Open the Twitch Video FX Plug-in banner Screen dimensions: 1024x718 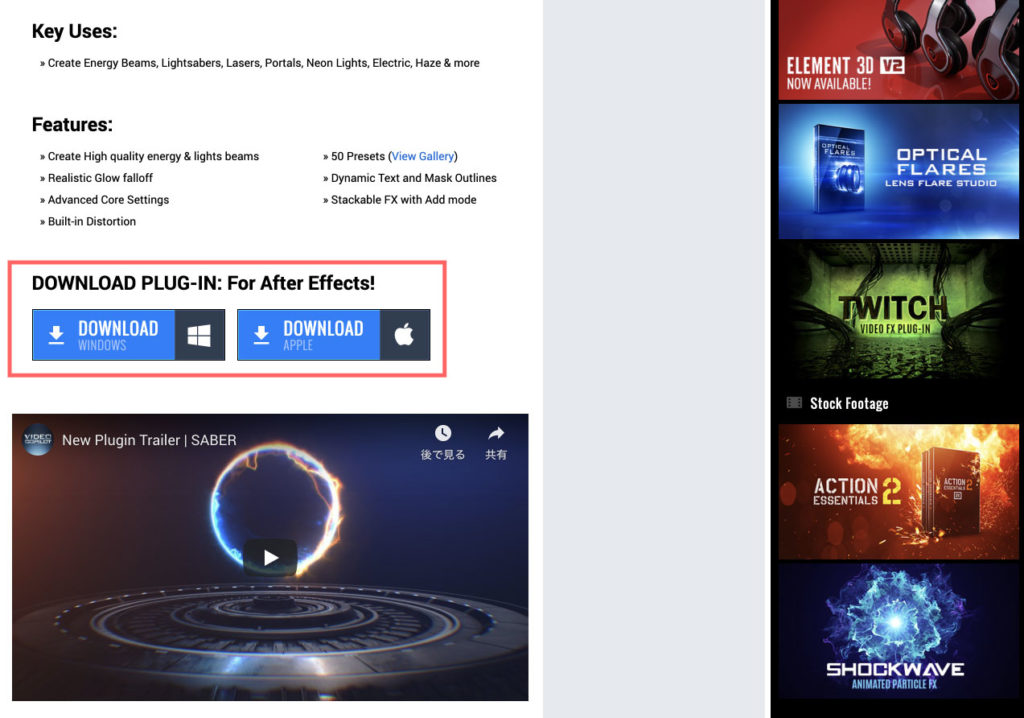click(899, 311)
